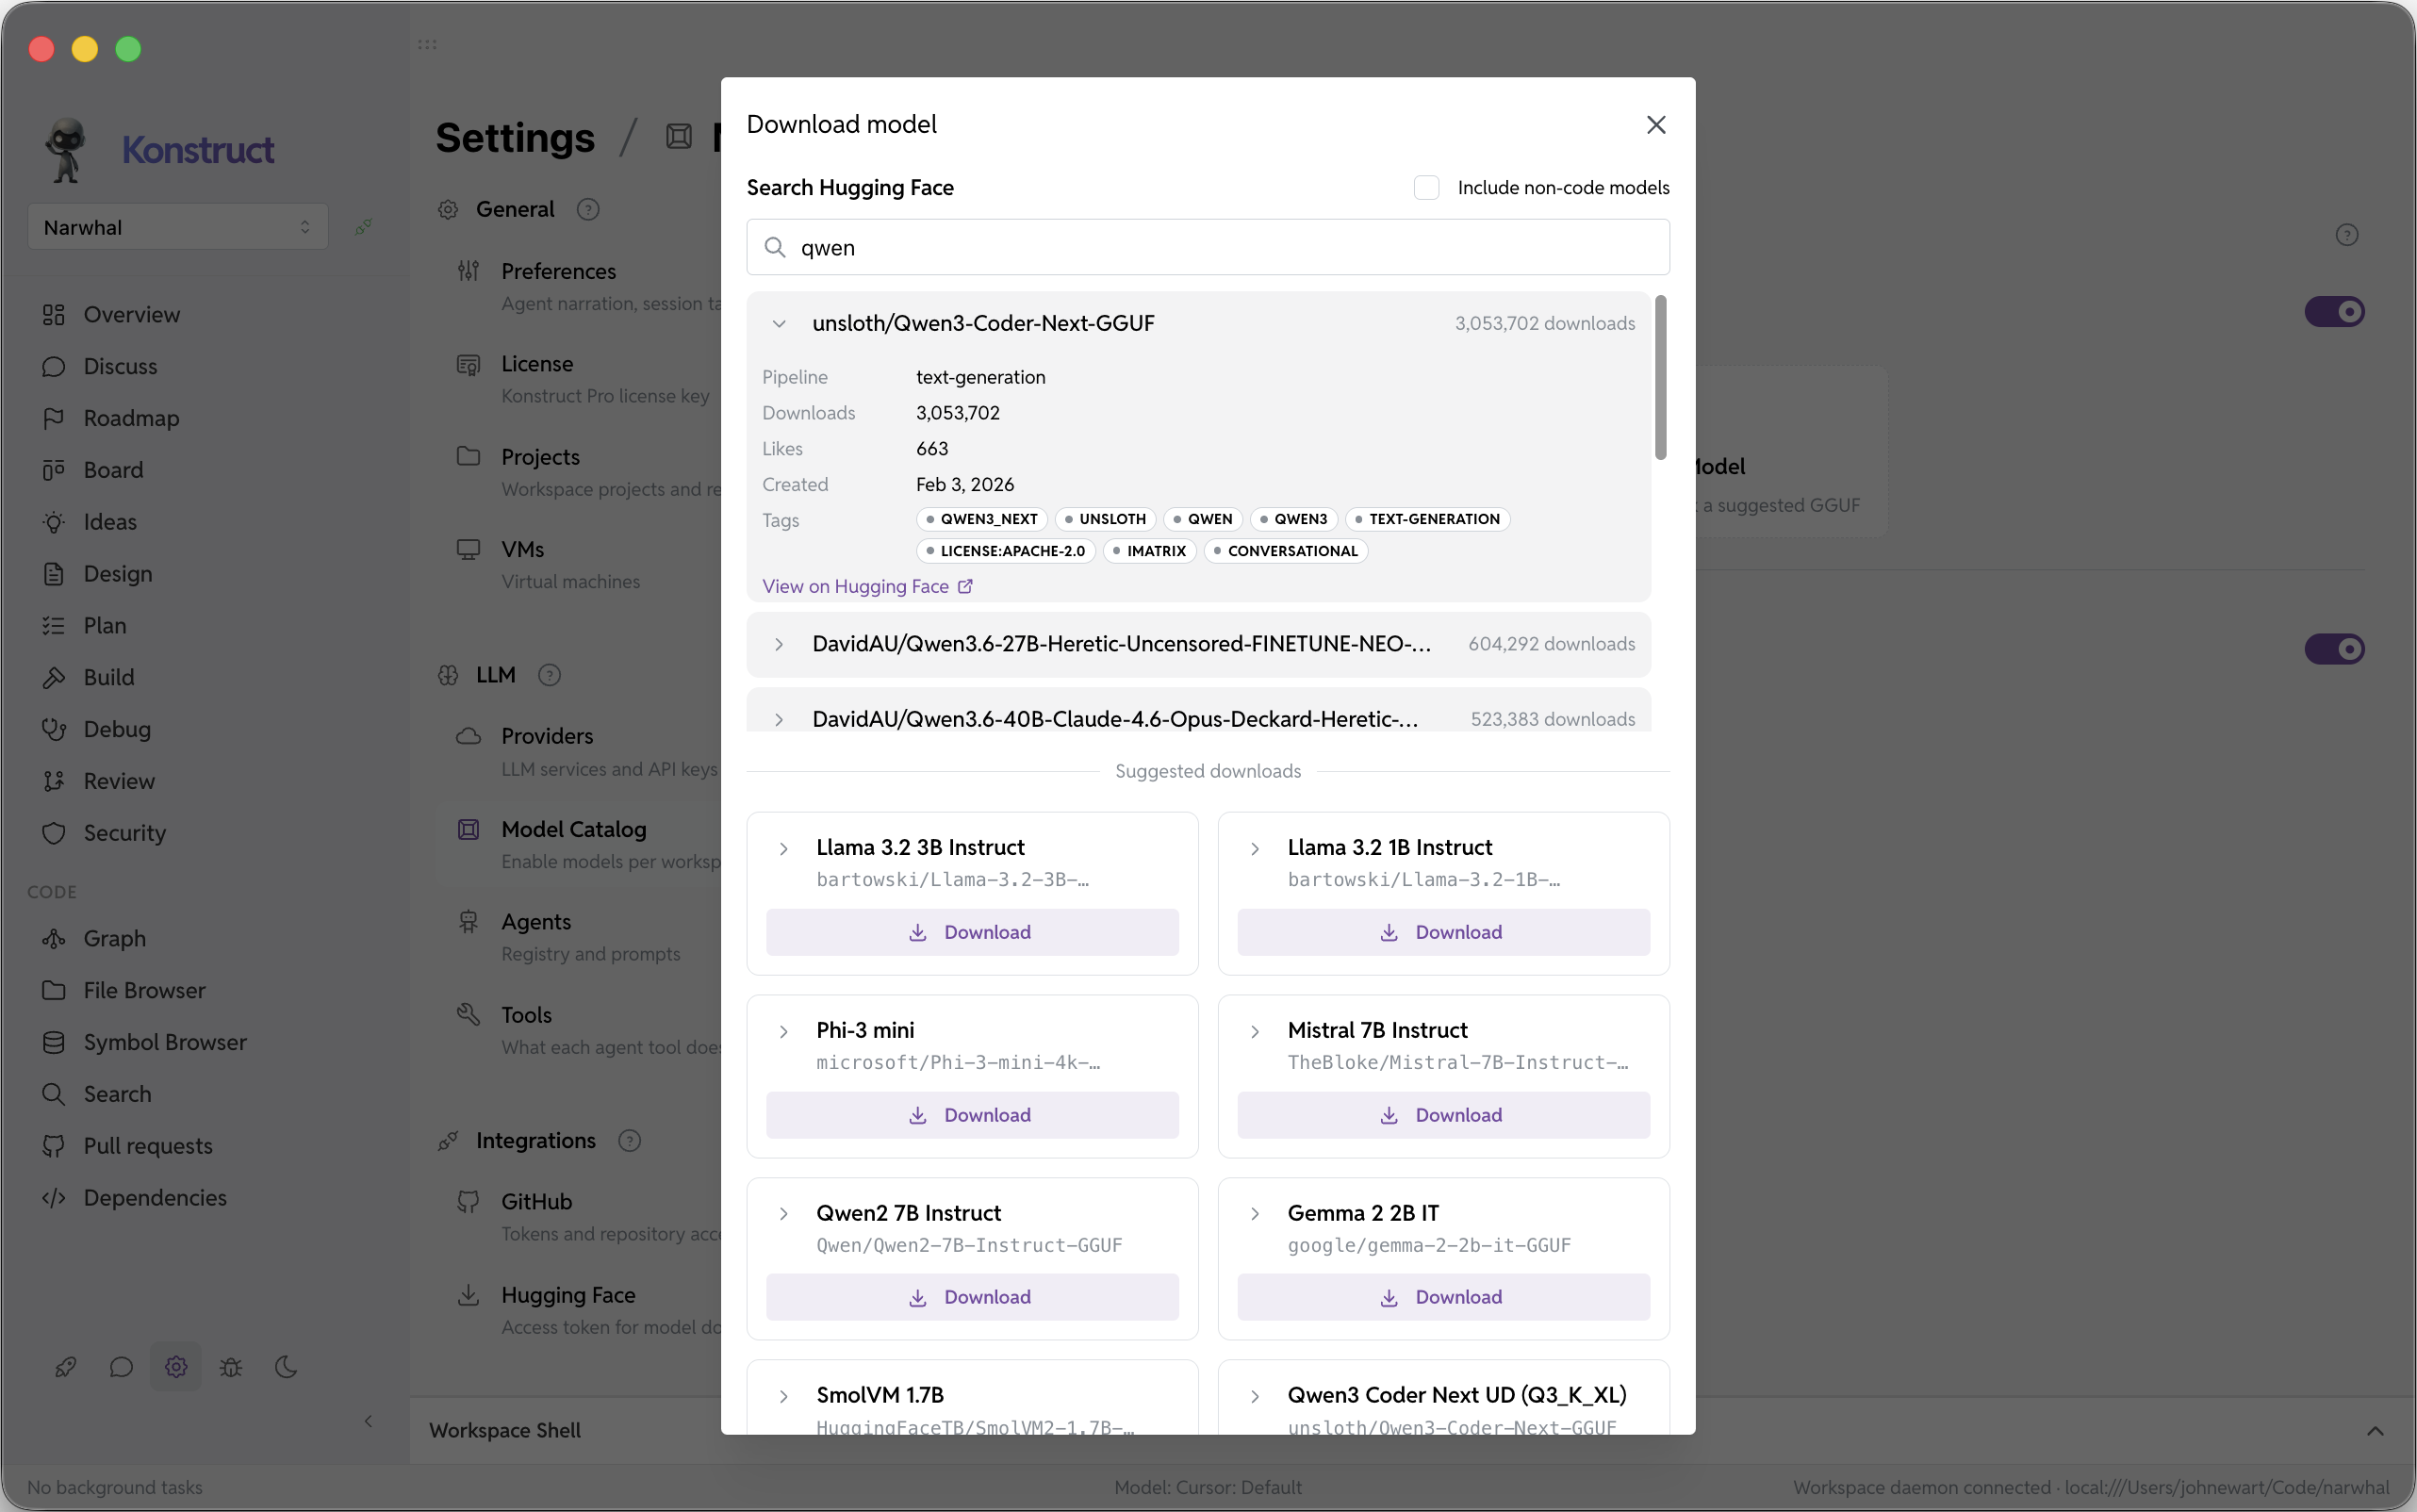Expand Qwen2 7B Instruct card
The height and width of the screenshot is (1512, 2417).
(784, 1214)
